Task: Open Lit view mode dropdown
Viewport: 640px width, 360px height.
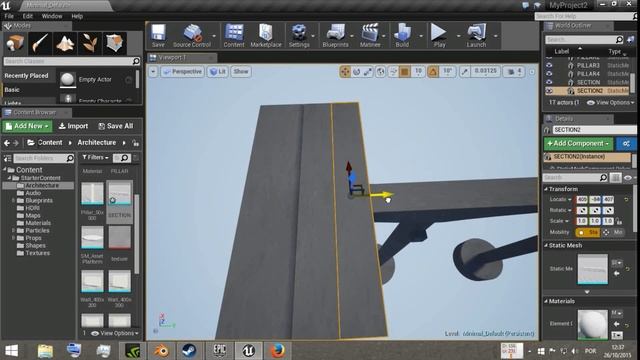Action: [x=218, y=72]
